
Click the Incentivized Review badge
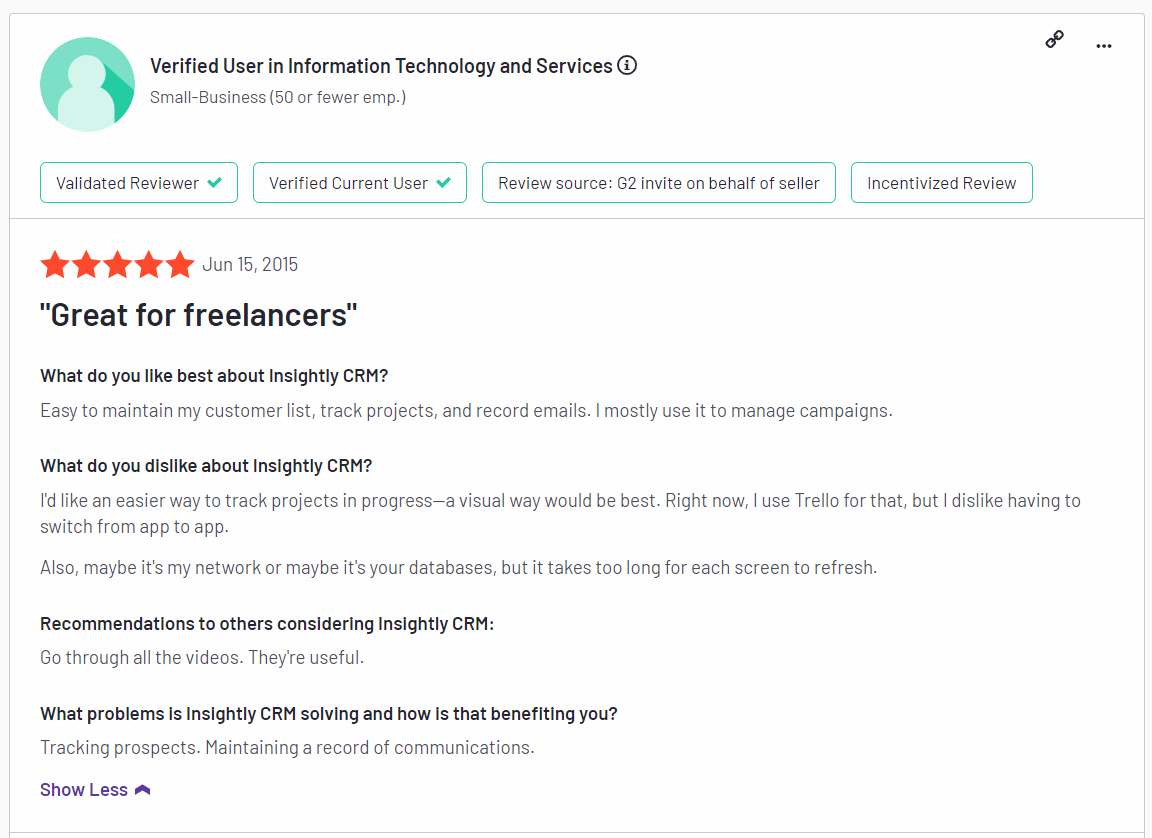coord(942,182)
